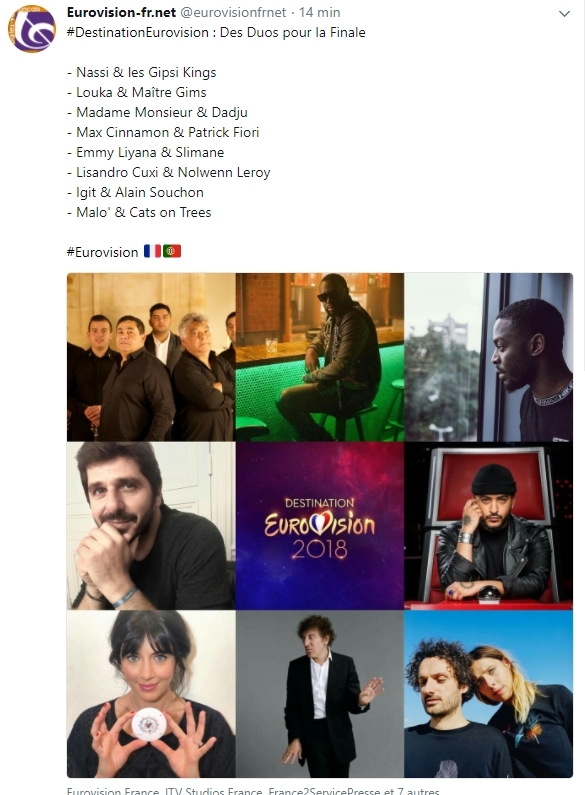Open the Destination Eurovision 2018 logo image
This screenshot has width=585, height=795.
click(x=320, y=525)
